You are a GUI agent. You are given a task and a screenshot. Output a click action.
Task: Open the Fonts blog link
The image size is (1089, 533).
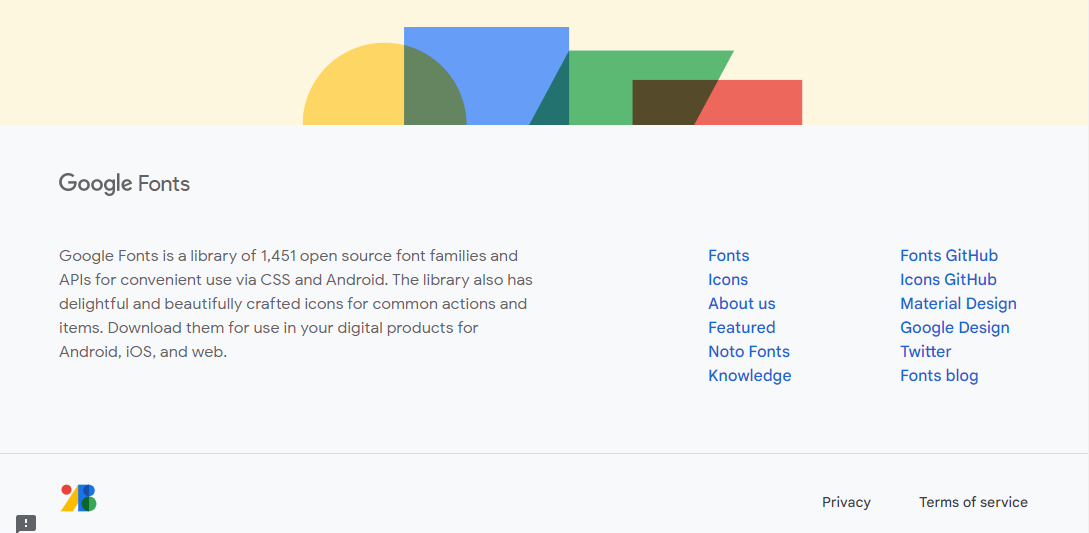click(x=939, y=375)
